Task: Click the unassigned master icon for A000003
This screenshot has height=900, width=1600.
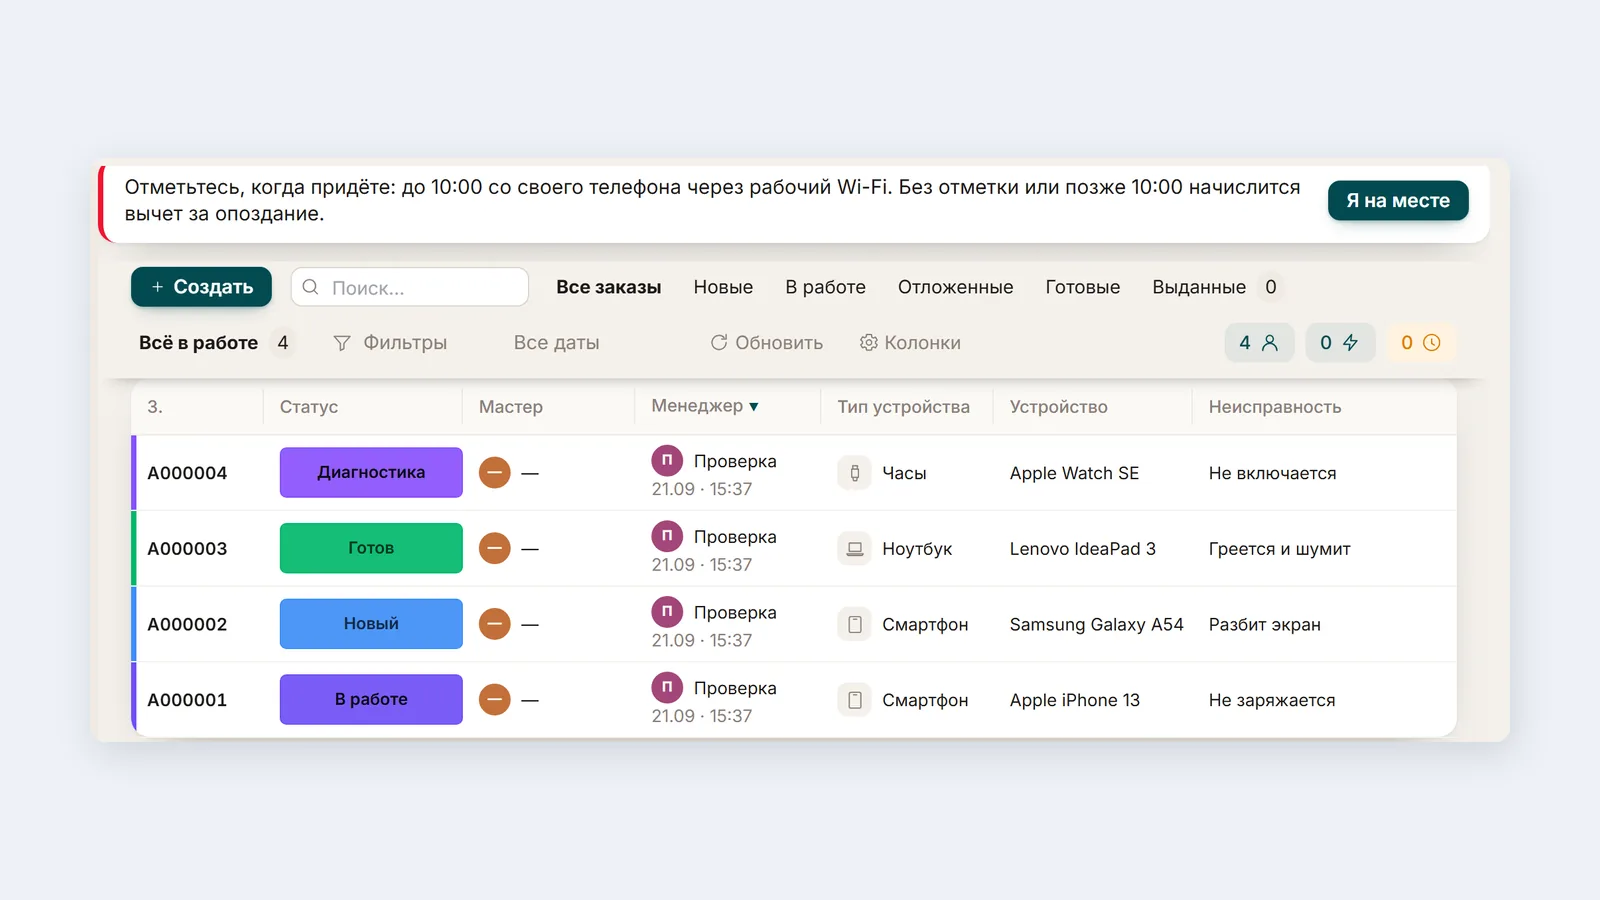Action: click(494, 548)
